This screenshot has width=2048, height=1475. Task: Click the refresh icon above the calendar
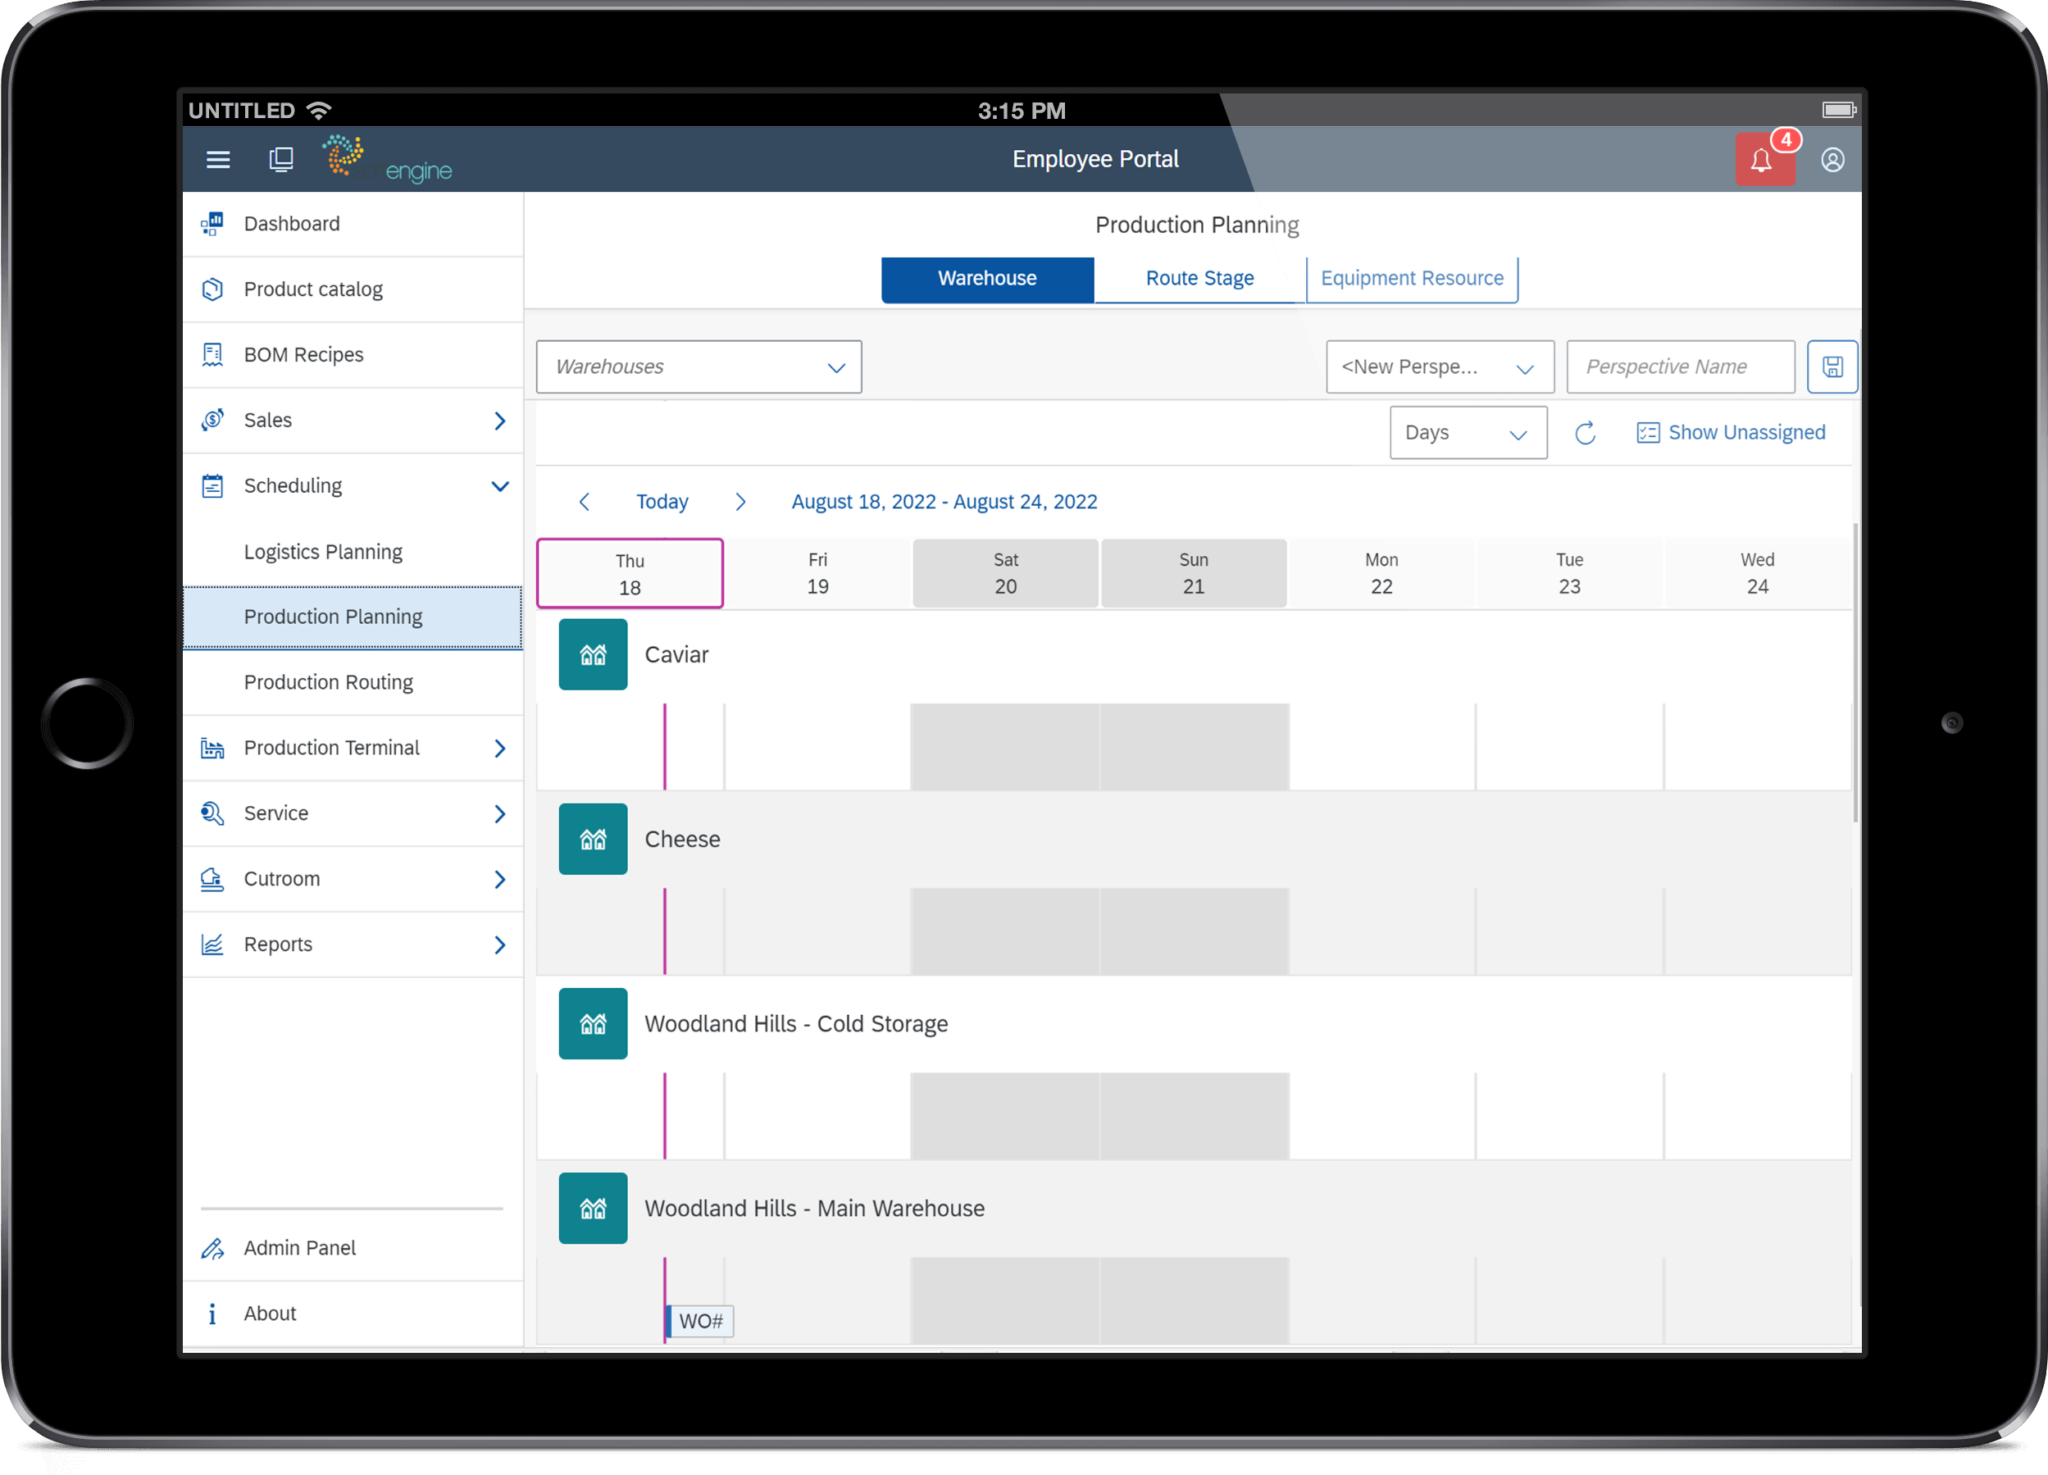tap(1585, 432)
